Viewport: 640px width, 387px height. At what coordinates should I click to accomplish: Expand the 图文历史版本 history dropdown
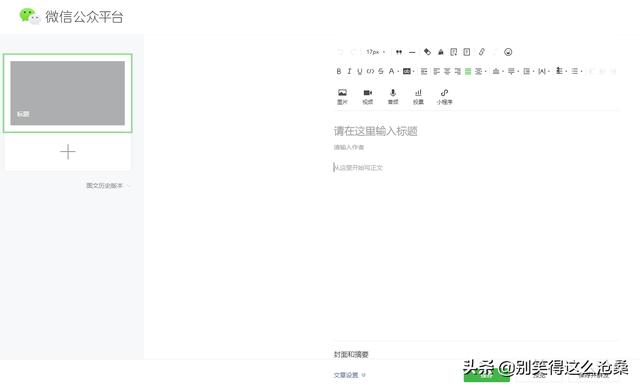click(108, 186)
